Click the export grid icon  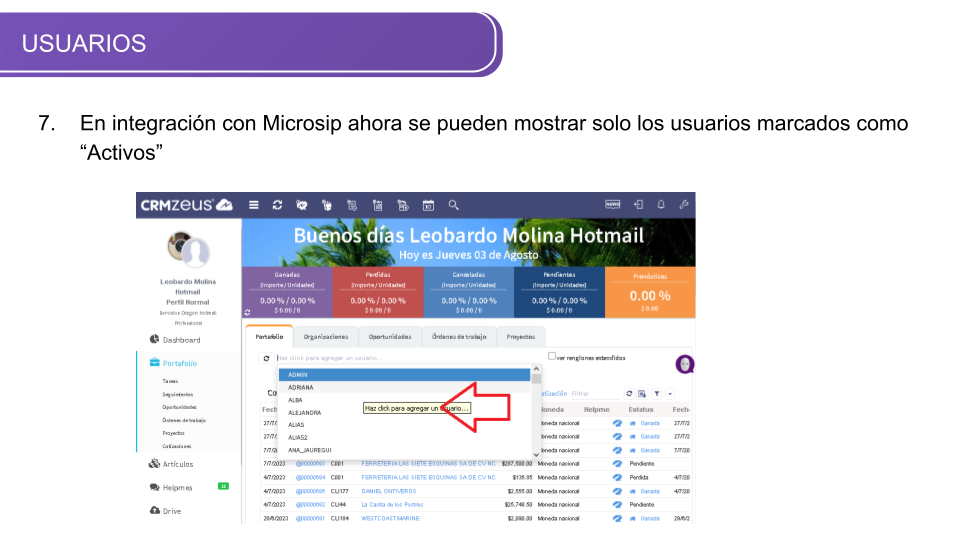[642, 394]
